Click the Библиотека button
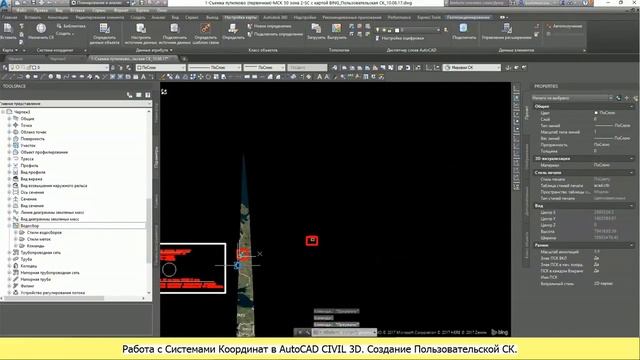The image size is (640, 360). pos(71,26)
